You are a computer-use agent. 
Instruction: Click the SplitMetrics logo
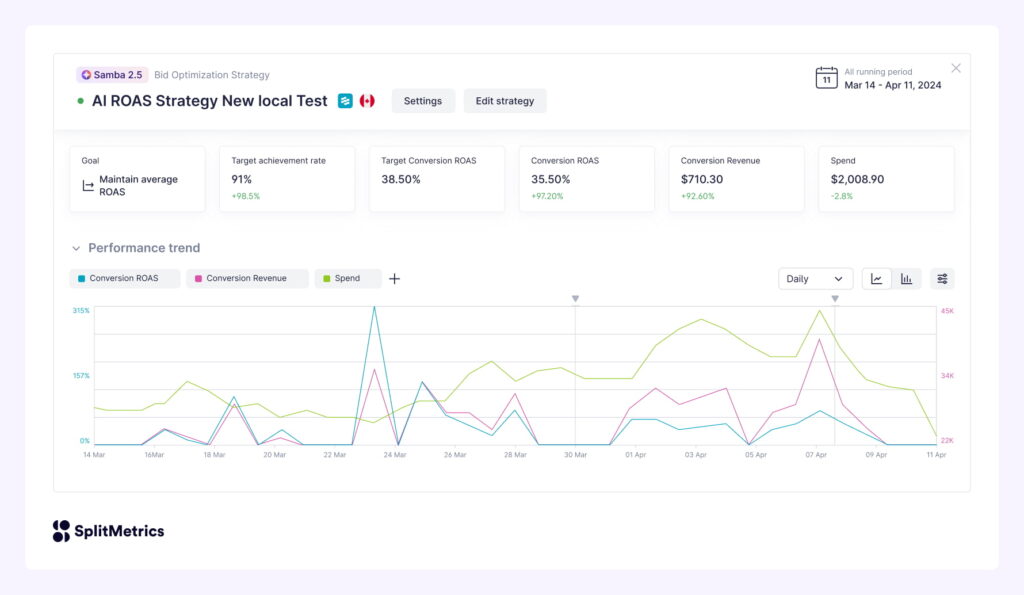point(107,531)
